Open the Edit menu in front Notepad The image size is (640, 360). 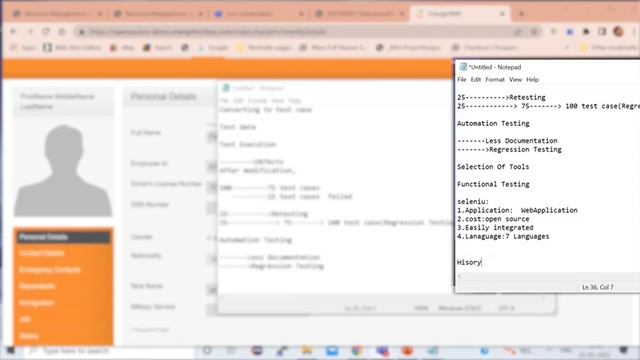pos(476,80)
